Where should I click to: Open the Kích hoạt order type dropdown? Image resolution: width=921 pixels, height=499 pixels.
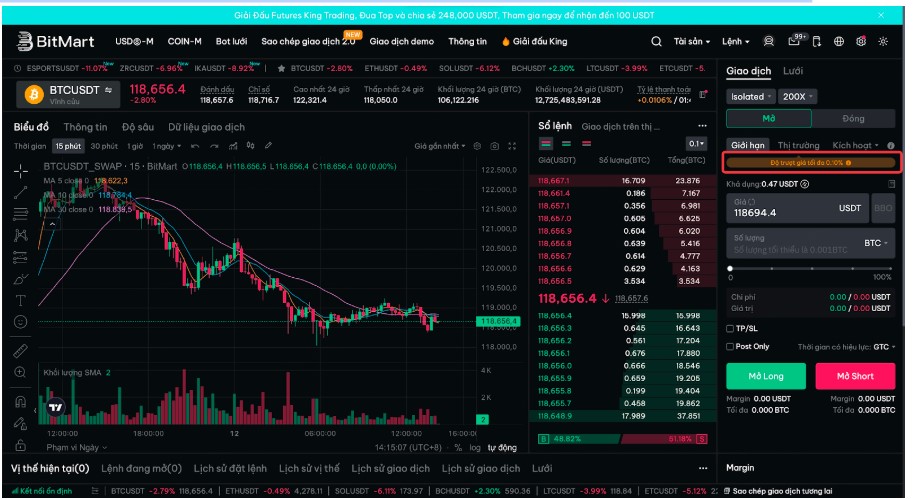click(855, 145)
